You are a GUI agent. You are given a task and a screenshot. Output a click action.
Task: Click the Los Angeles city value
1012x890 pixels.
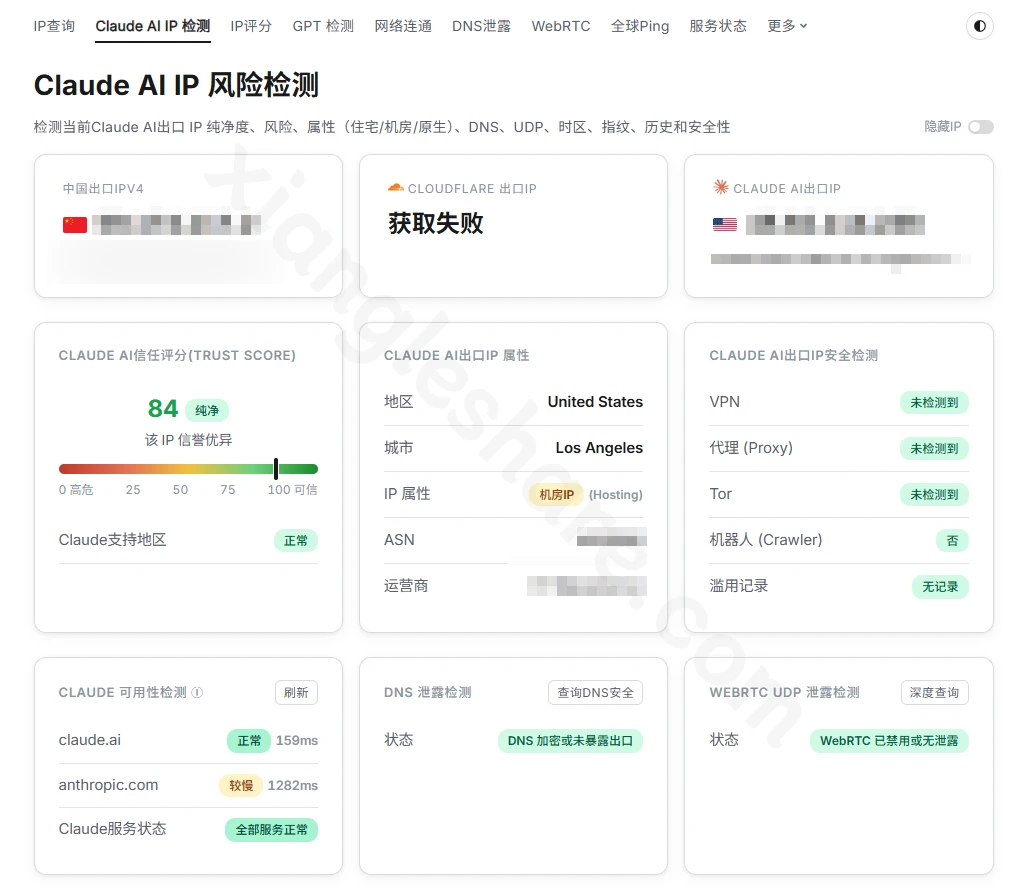[x=599, y=448]
